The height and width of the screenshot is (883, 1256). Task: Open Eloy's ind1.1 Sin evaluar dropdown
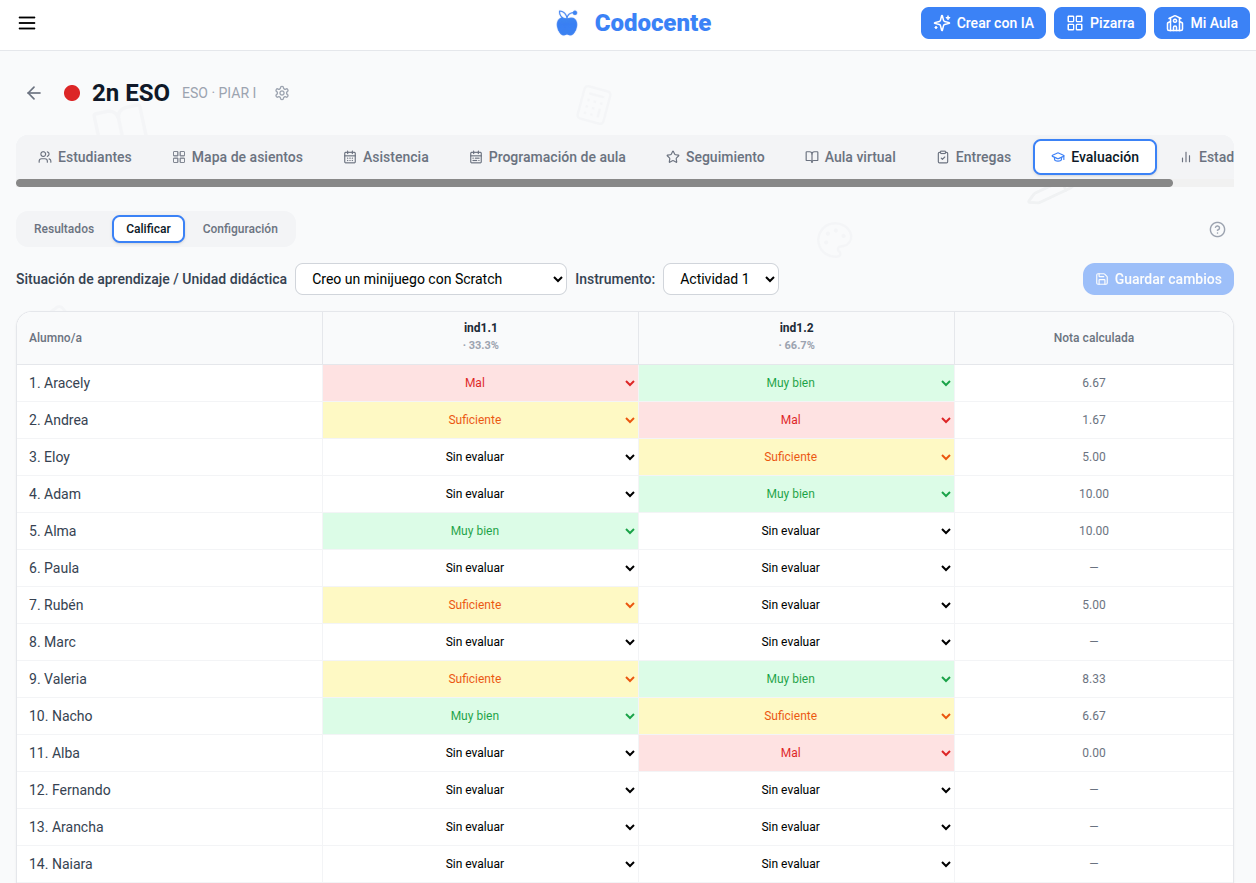pos(480,457)
